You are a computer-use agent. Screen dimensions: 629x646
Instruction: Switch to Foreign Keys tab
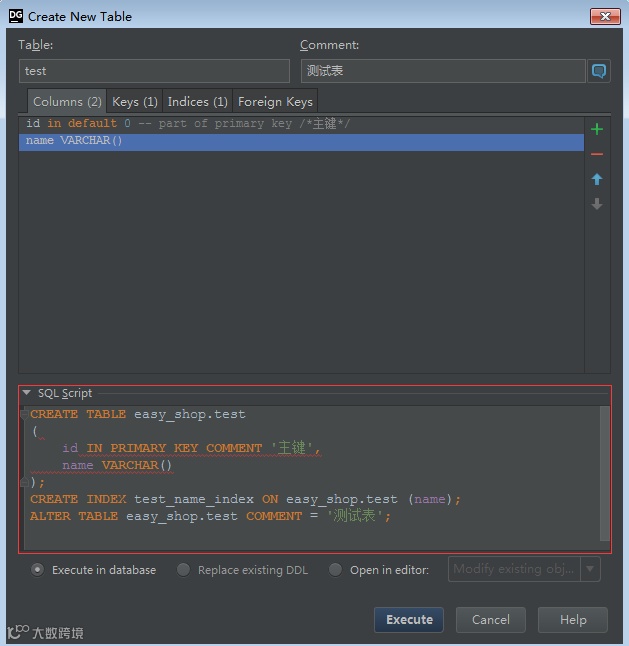click(275, 101)
